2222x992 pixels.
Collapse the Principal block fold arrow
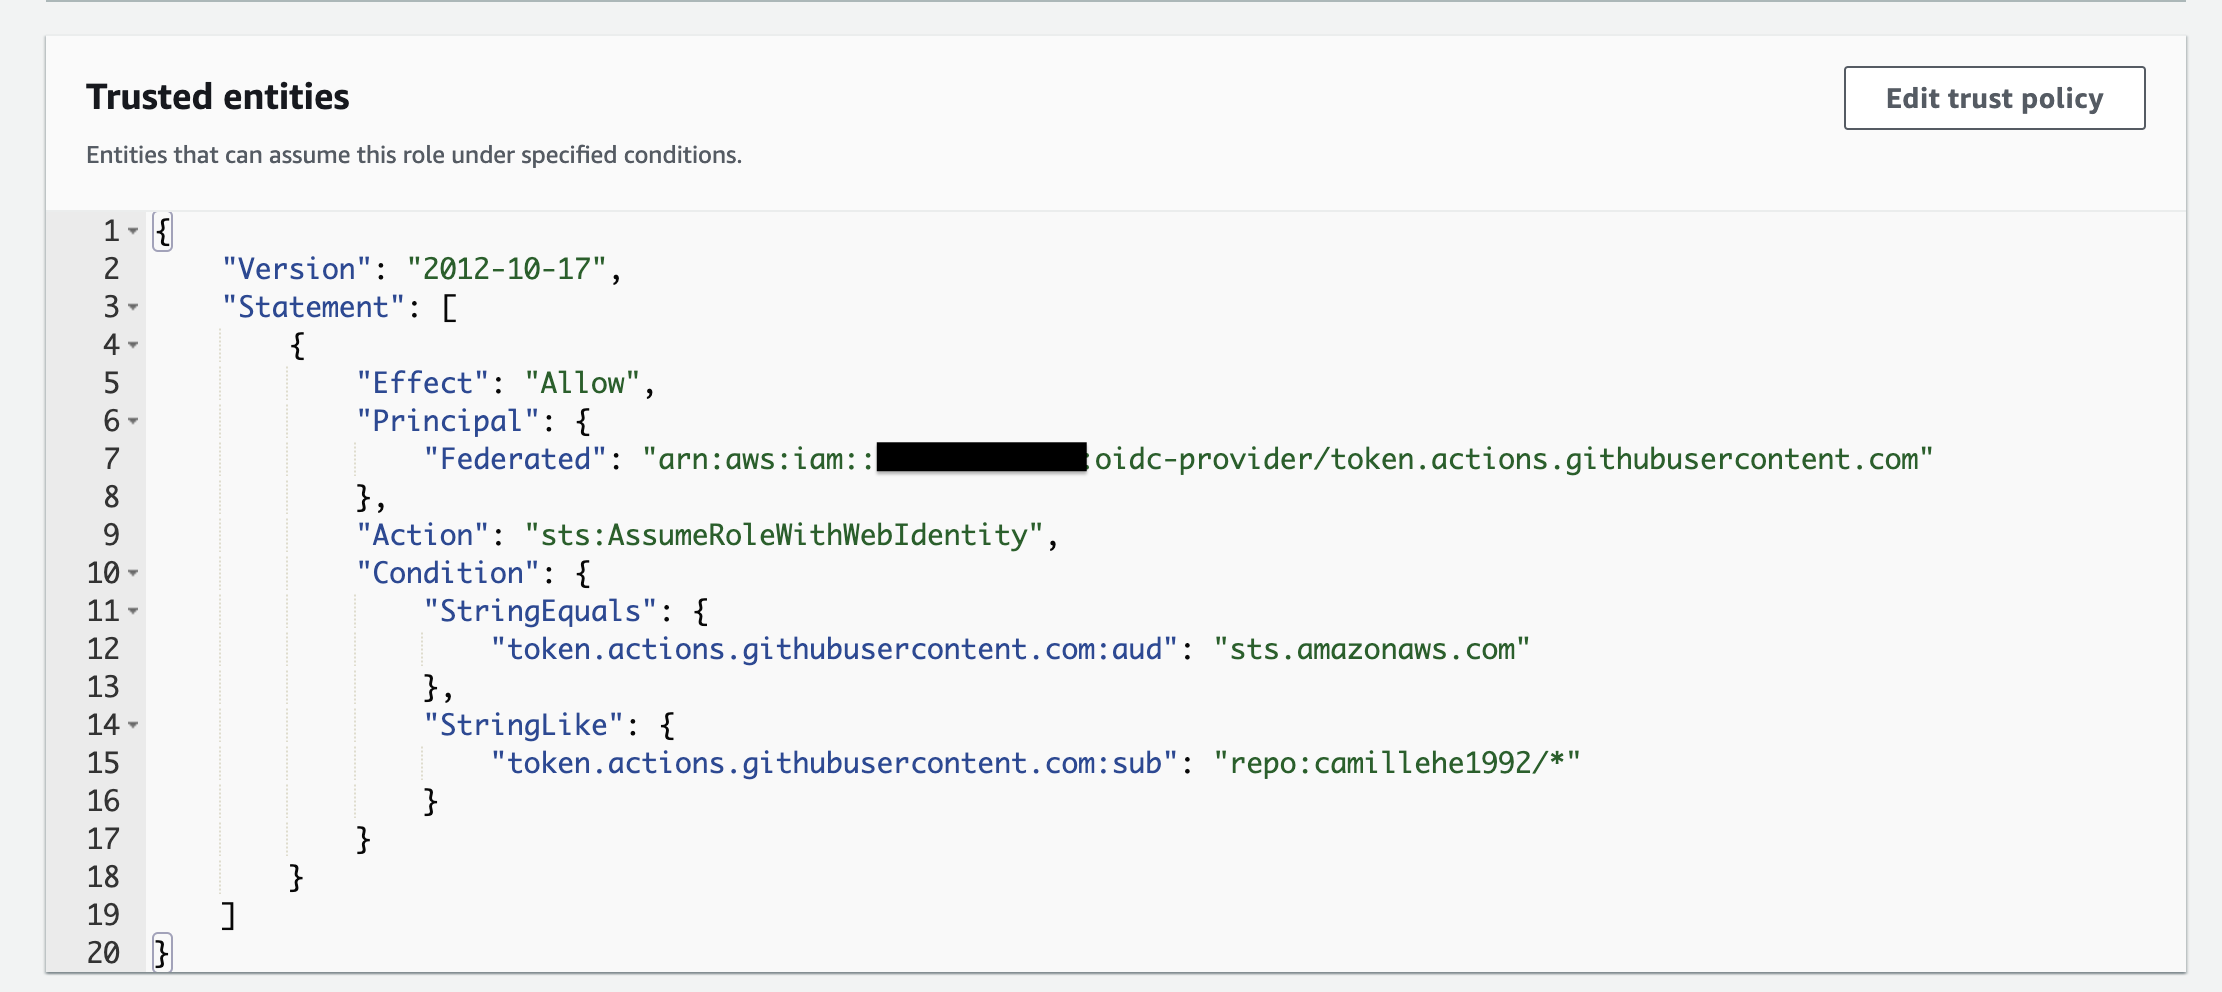tap(133, 421)
